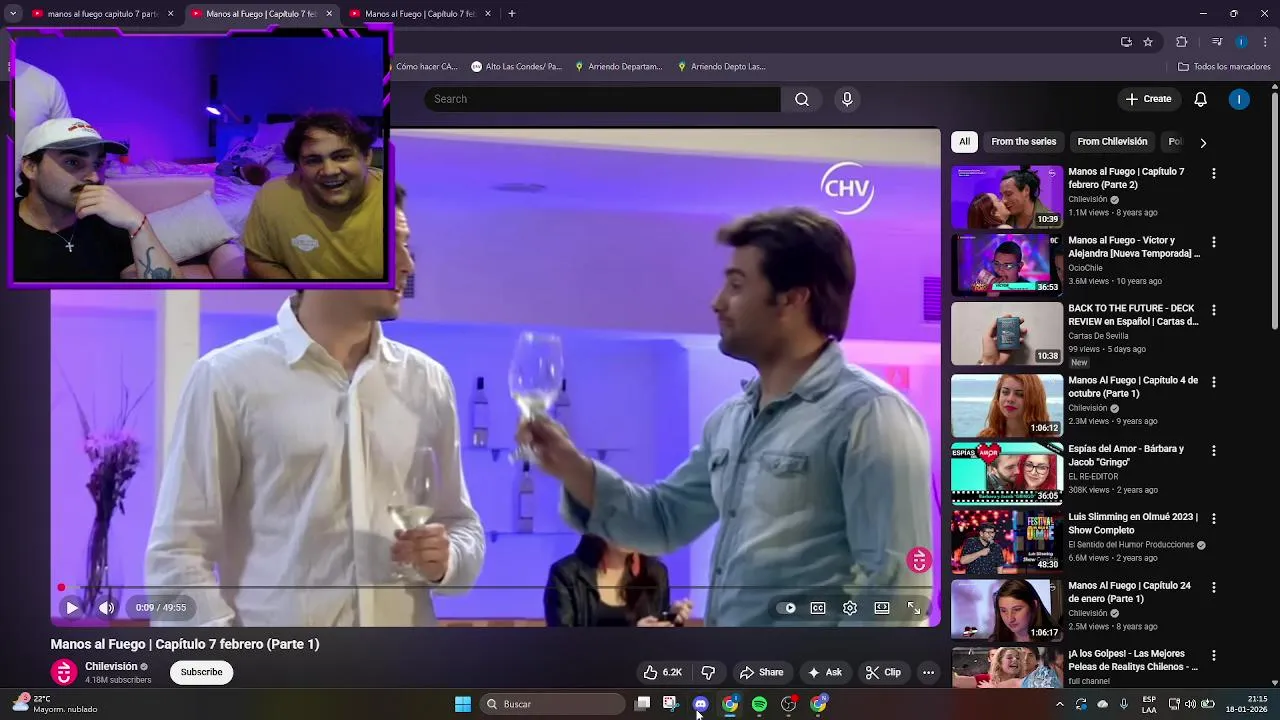Like the video thumbs up
Screen dimensions: 1280x720
pos(663,672)
